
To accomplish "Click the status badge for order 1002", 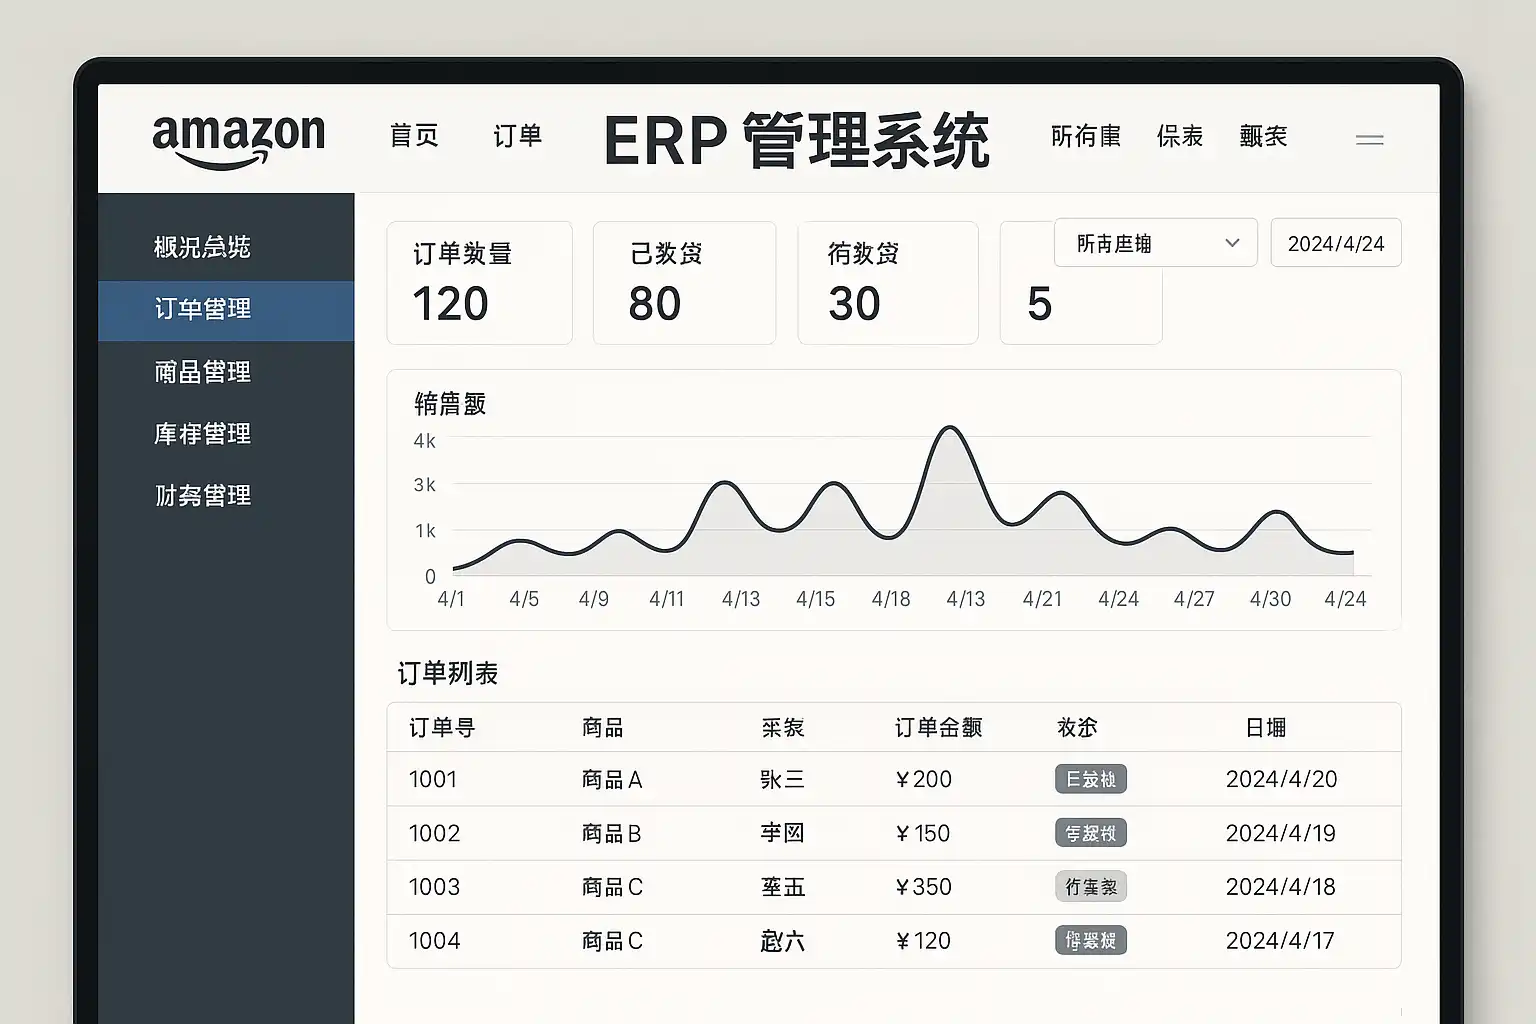I will 1090,833.
